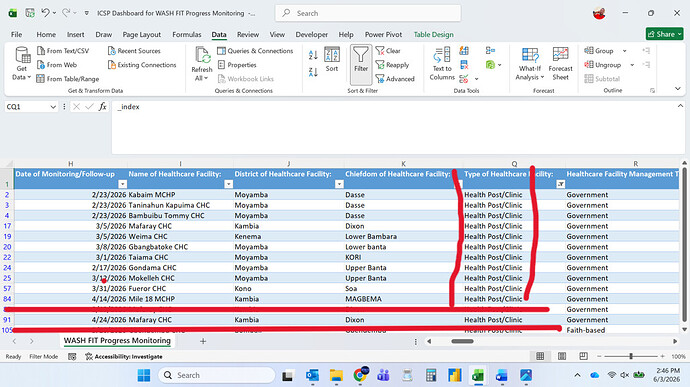Switch to the Formulas tab
Viewport: 690px width, 387px height.
187,34
